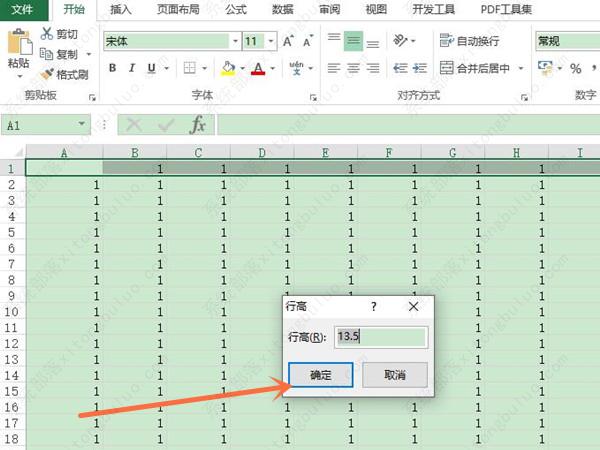Click the Cut scissors icon
The height and width of the screenshot is (450, 600).
(49, 34)
